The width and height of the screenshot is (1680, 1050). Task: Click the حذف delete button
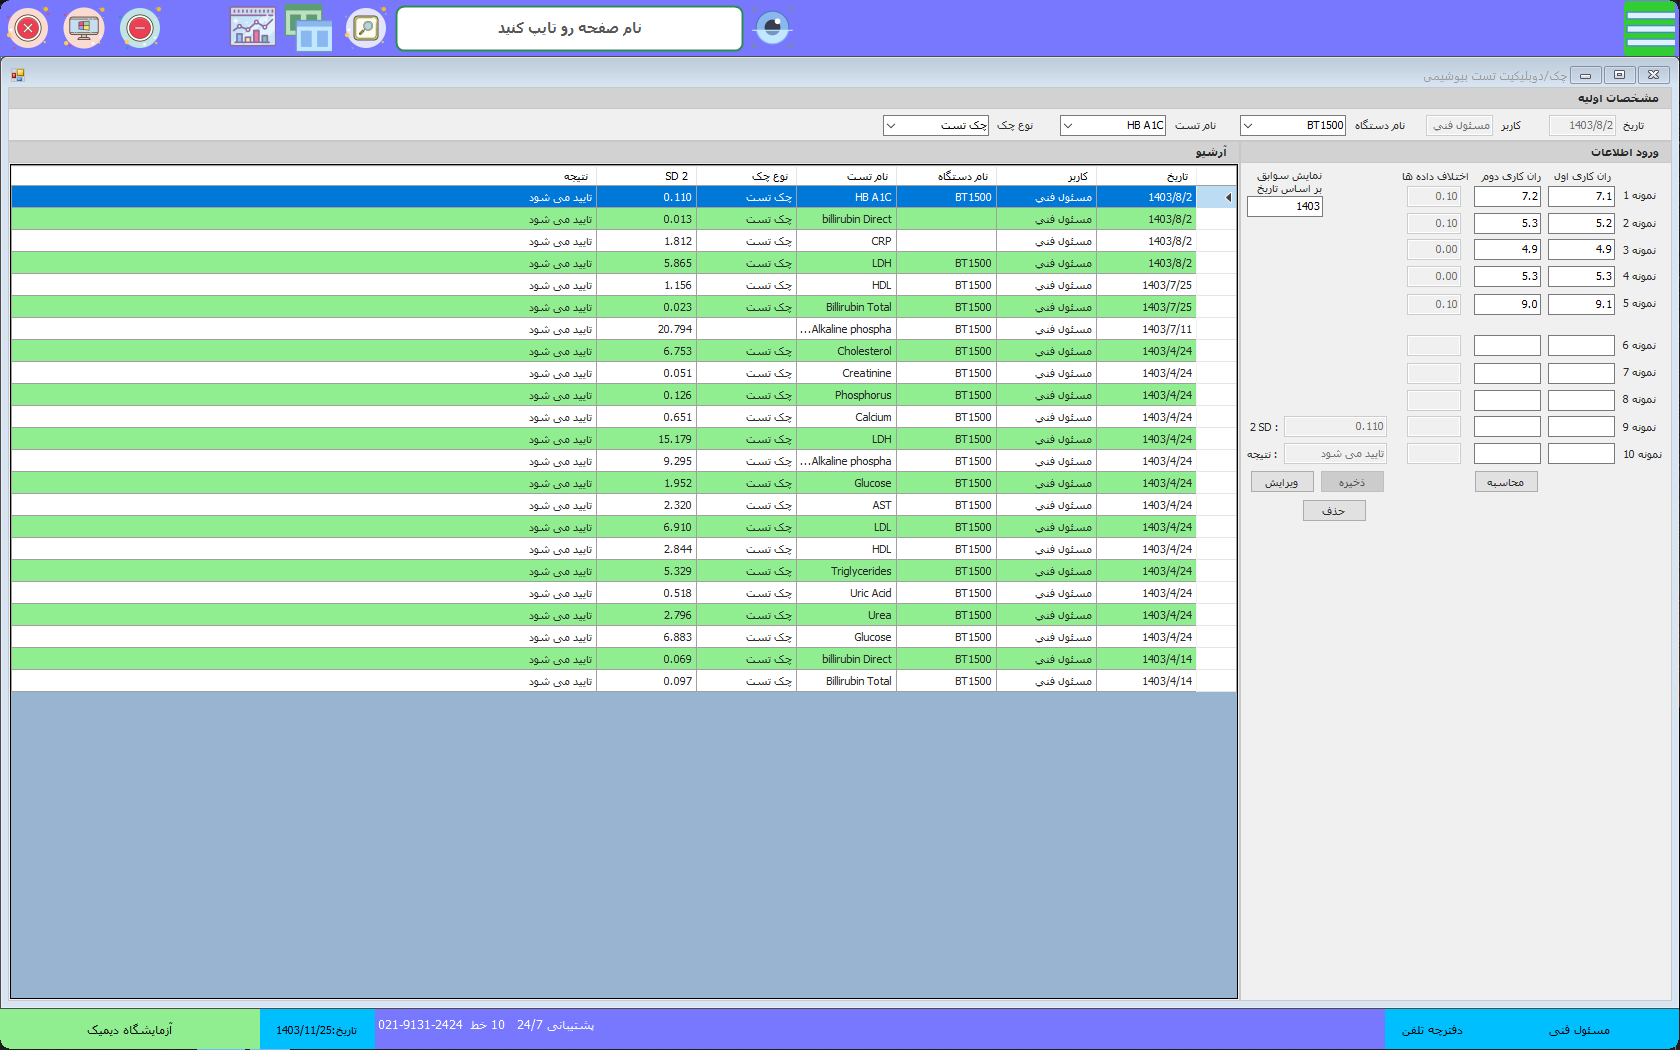tap(1334, 511)
